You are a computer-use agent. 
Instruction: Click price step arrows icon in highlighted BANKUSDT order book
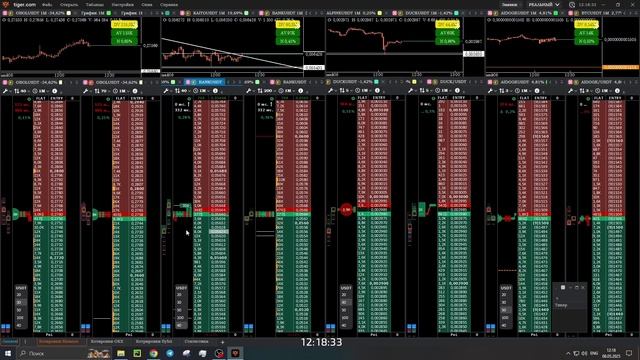pyautogui.click(x=178, y=91)
